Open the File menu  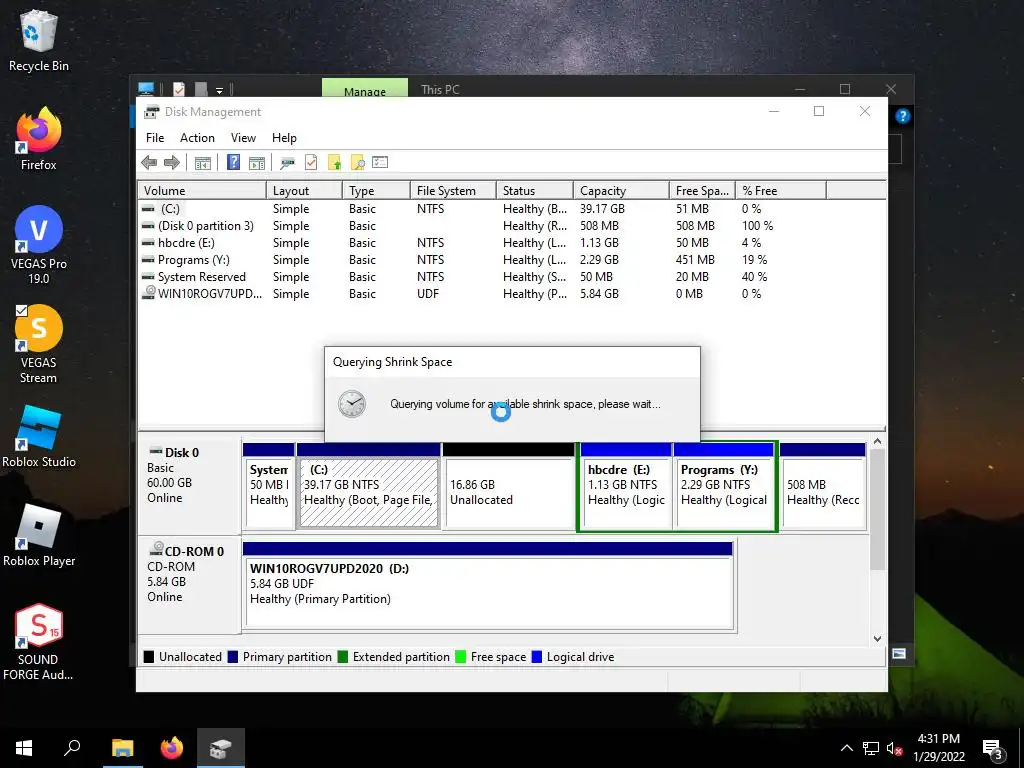(155, 138)
